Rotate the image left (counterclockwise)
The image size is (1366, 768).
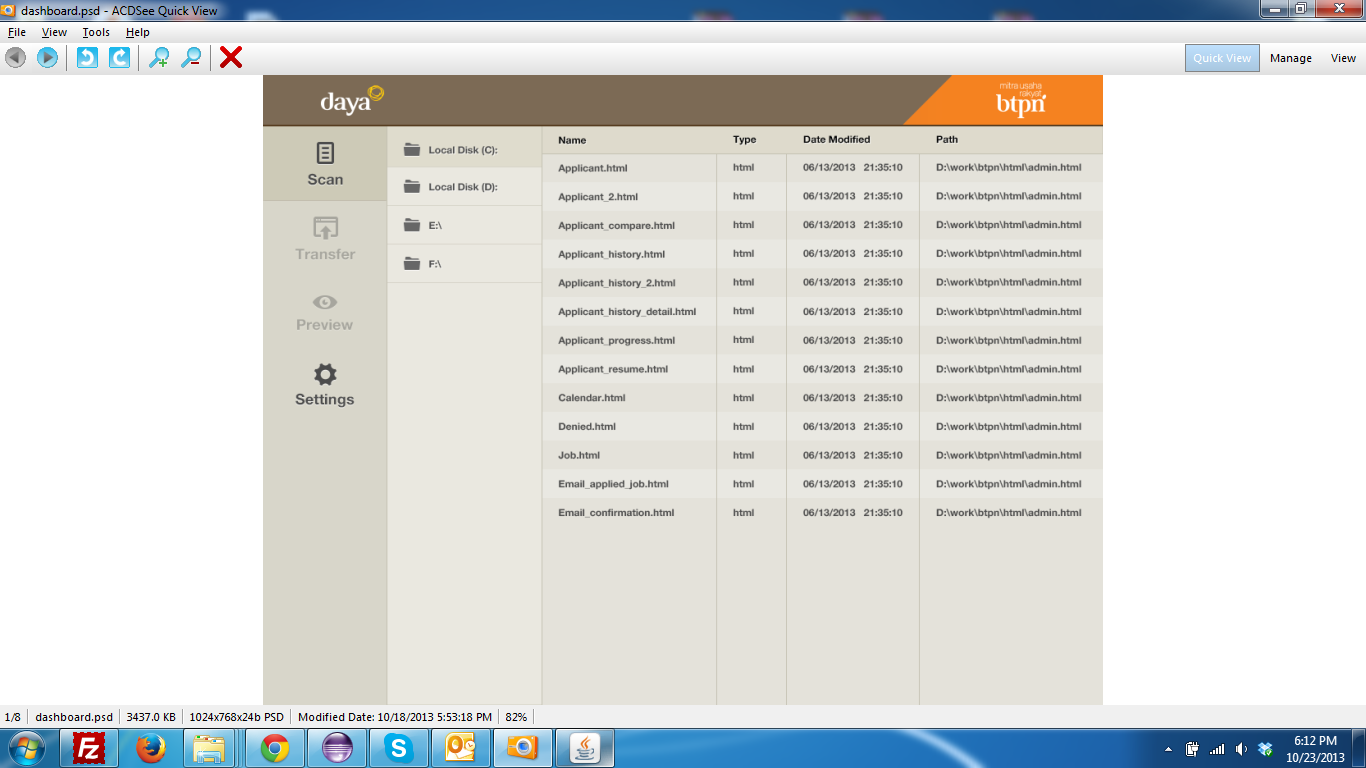pyautogui.click(x=87, y=58)
